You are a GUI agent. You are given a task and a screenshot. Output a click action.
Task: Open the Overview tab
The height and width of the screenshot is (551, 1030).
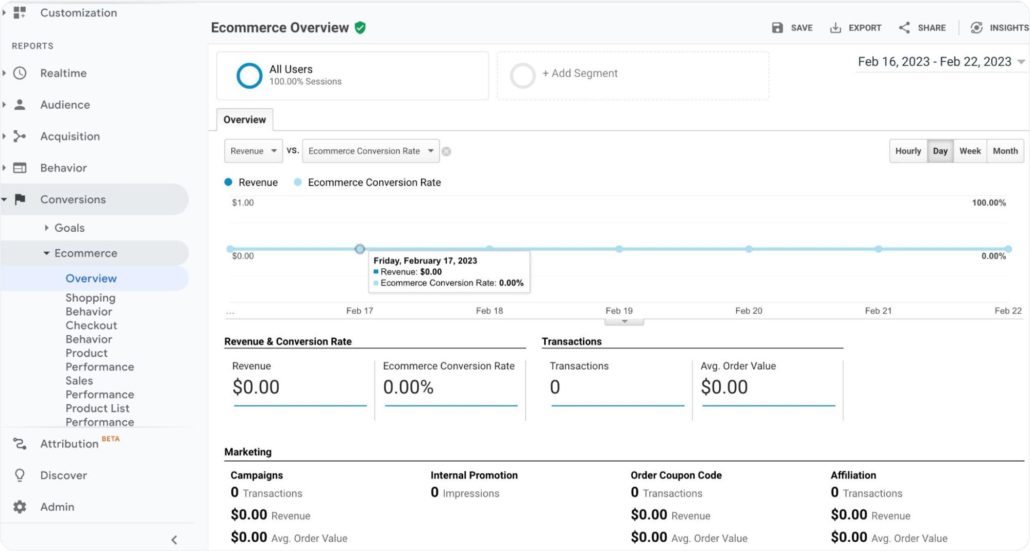click(x=244, y=120)
